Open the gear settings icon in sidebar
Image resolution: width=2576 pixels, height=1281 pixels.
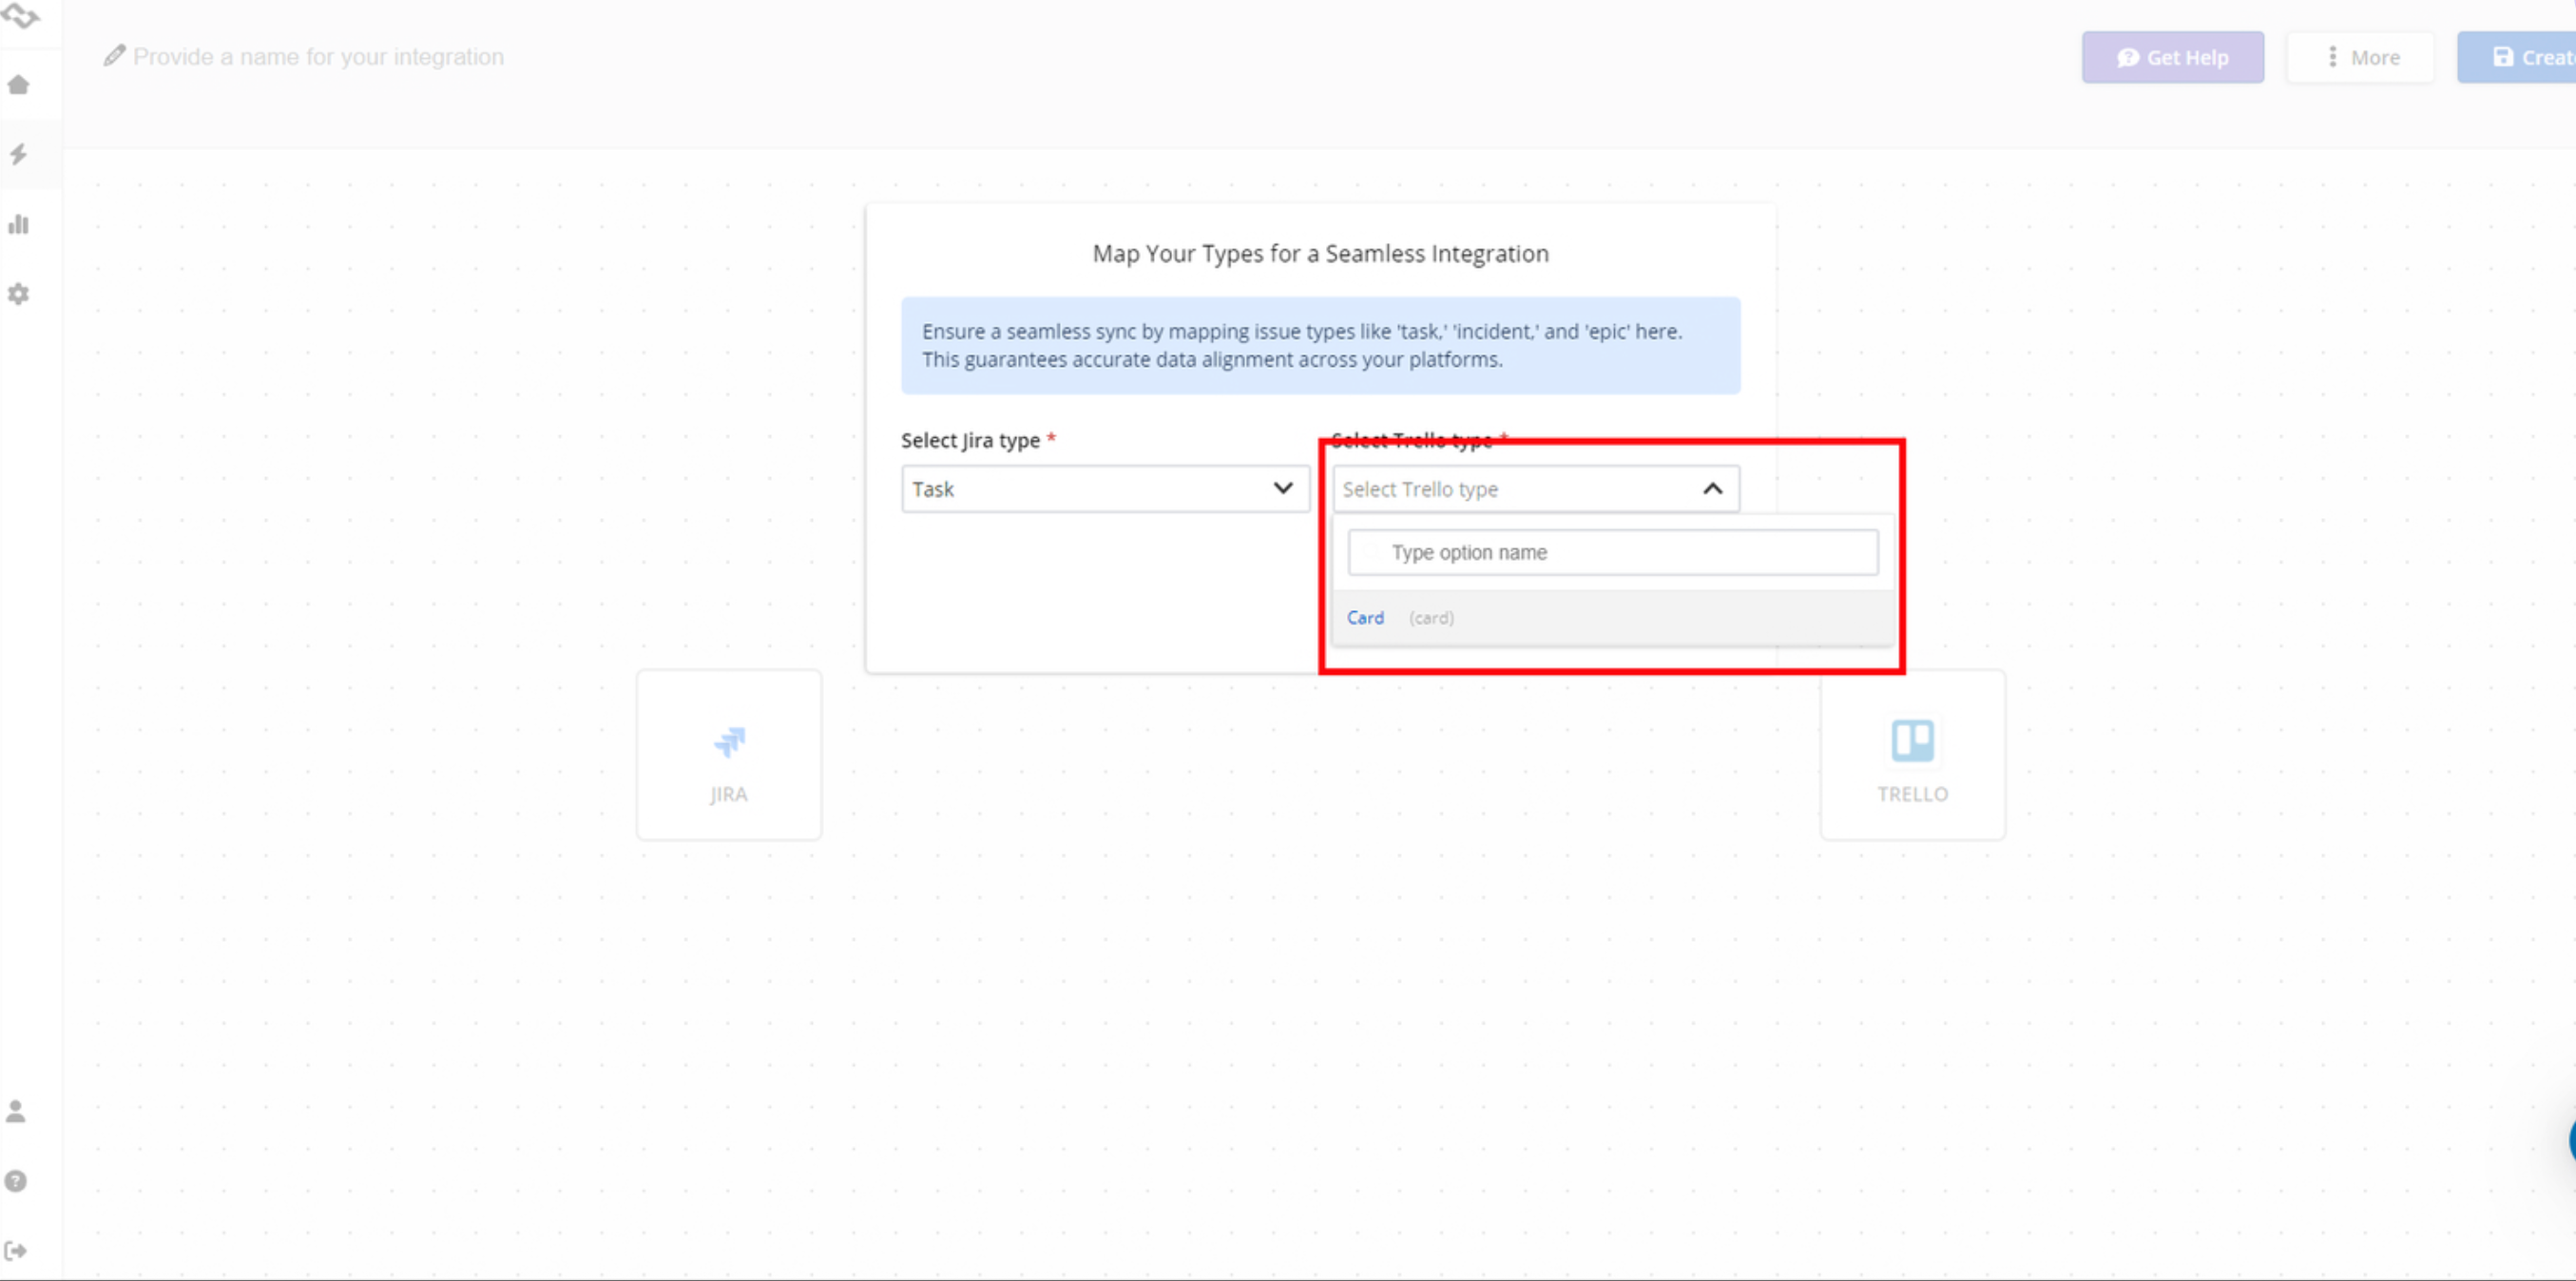pyautogui.click(x=18, y=294)
